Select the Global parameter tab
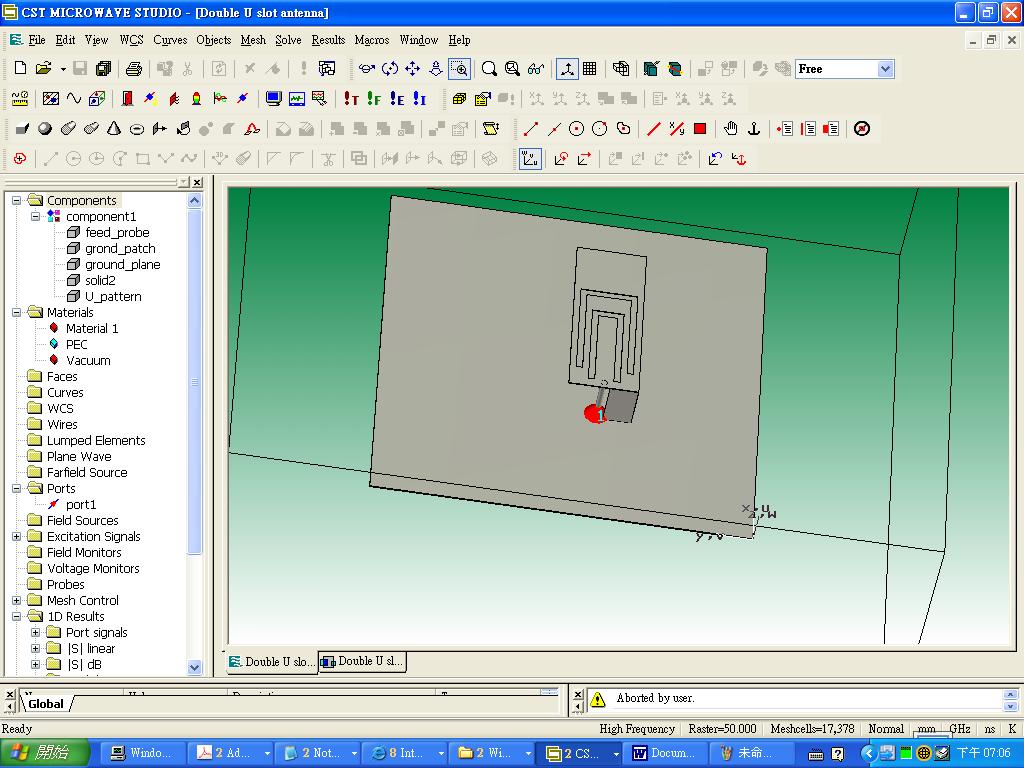The image size is (1024, 768). click(46, 704)
